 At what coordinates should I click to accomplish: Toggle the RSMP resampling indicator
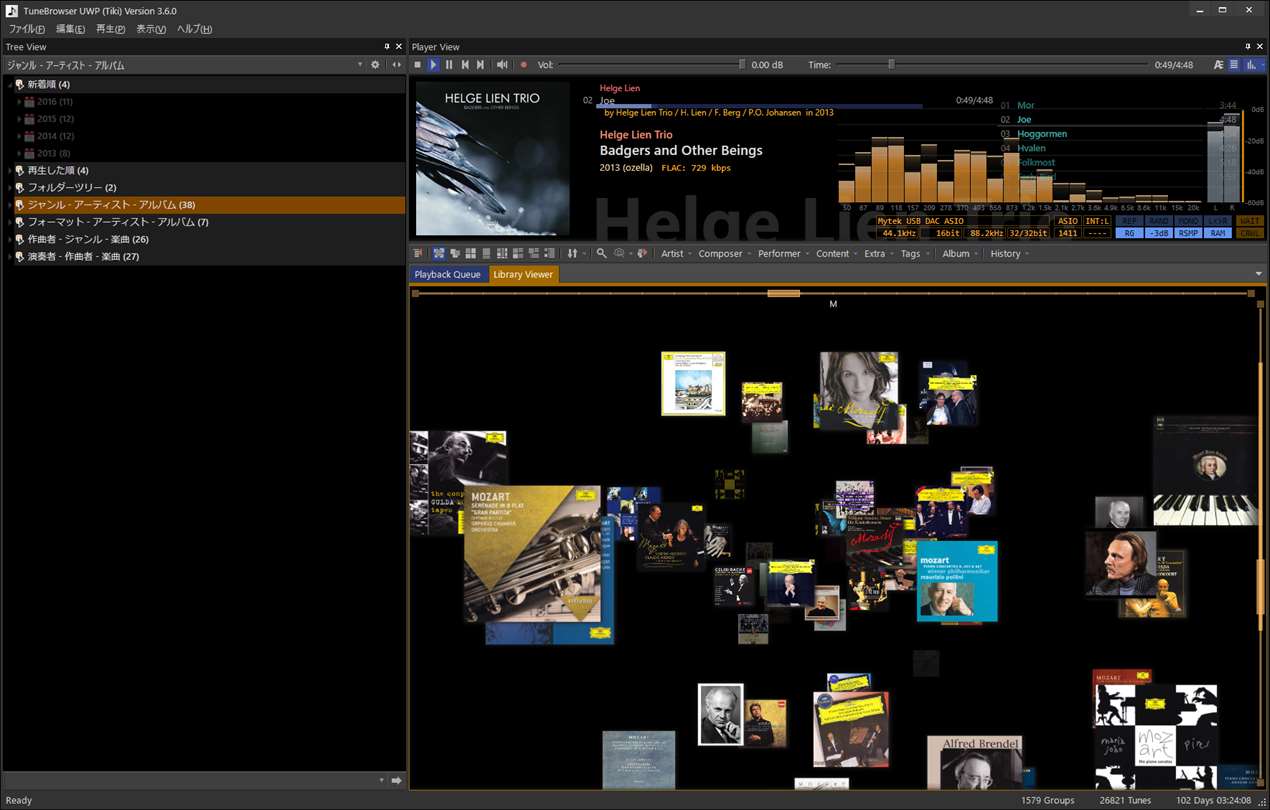pos(1188,233)
